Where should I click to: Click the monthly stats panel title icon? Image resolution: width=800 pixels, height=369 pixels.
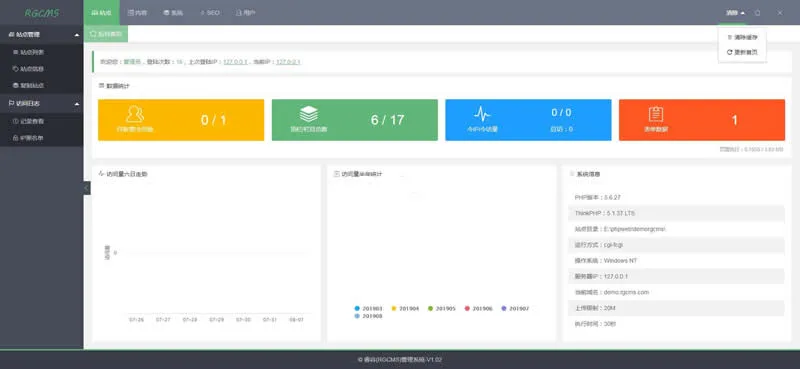tap(336, 174)
